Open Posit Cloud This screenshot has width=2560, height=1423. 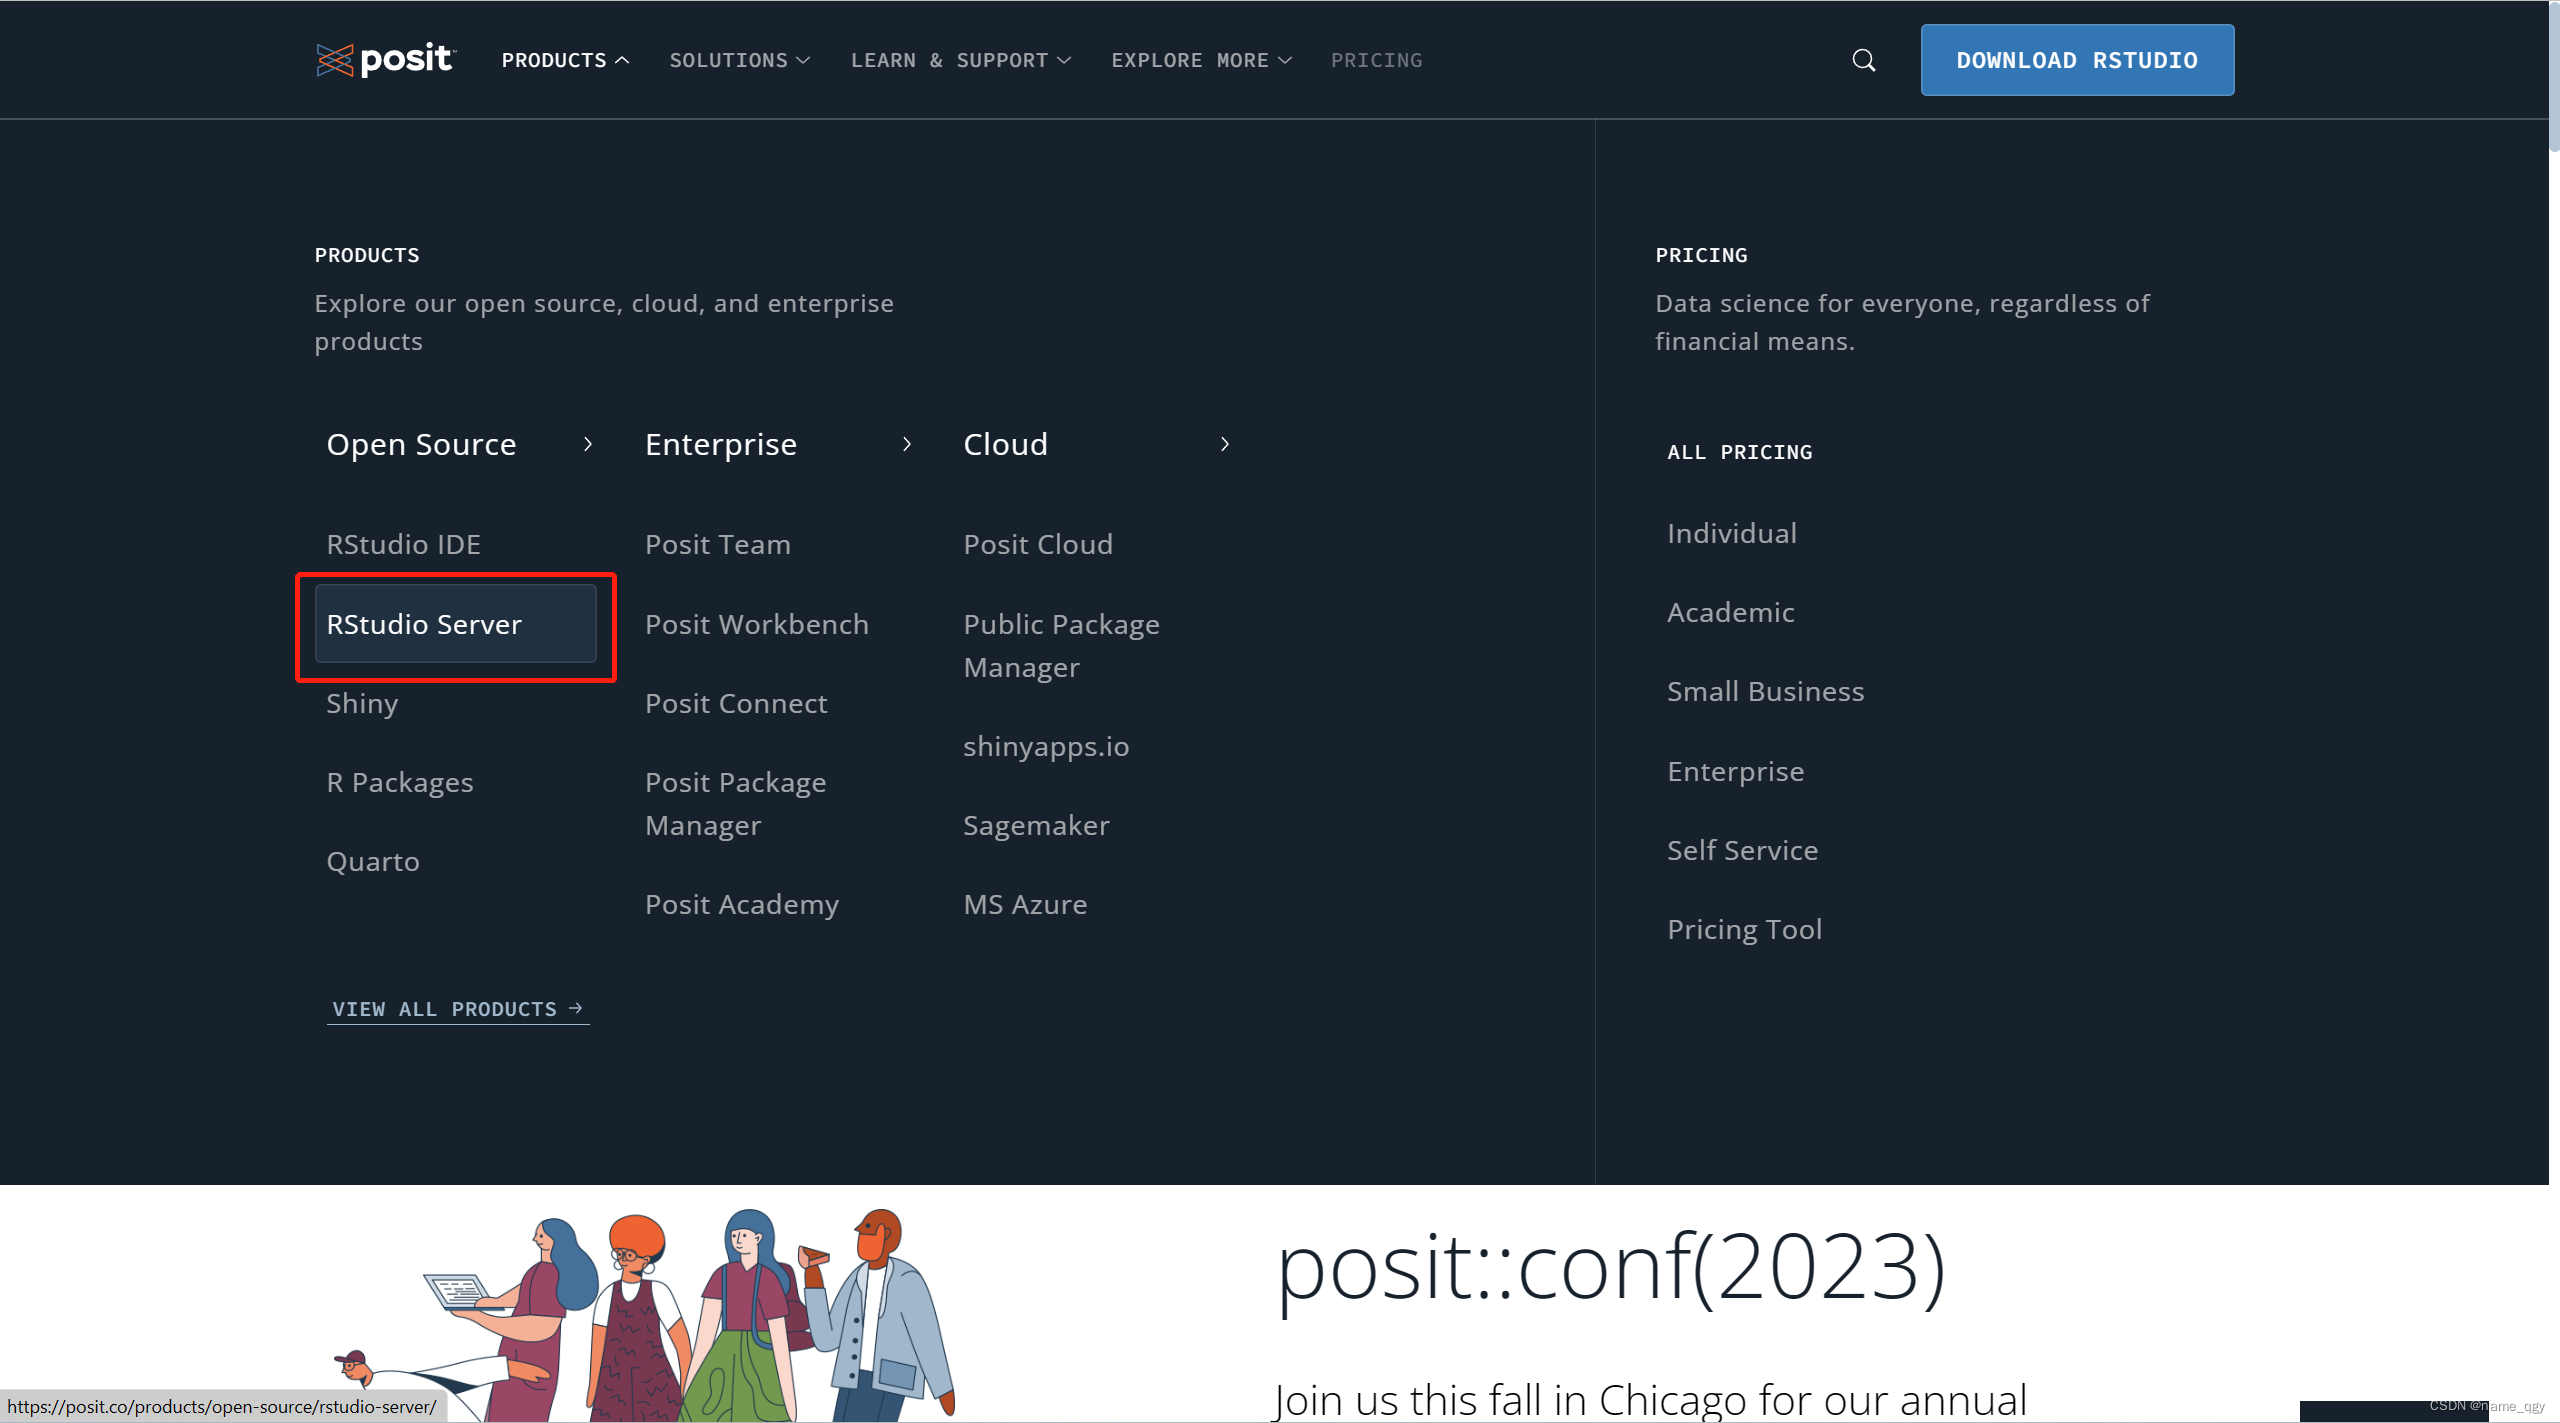[1038, 544]
